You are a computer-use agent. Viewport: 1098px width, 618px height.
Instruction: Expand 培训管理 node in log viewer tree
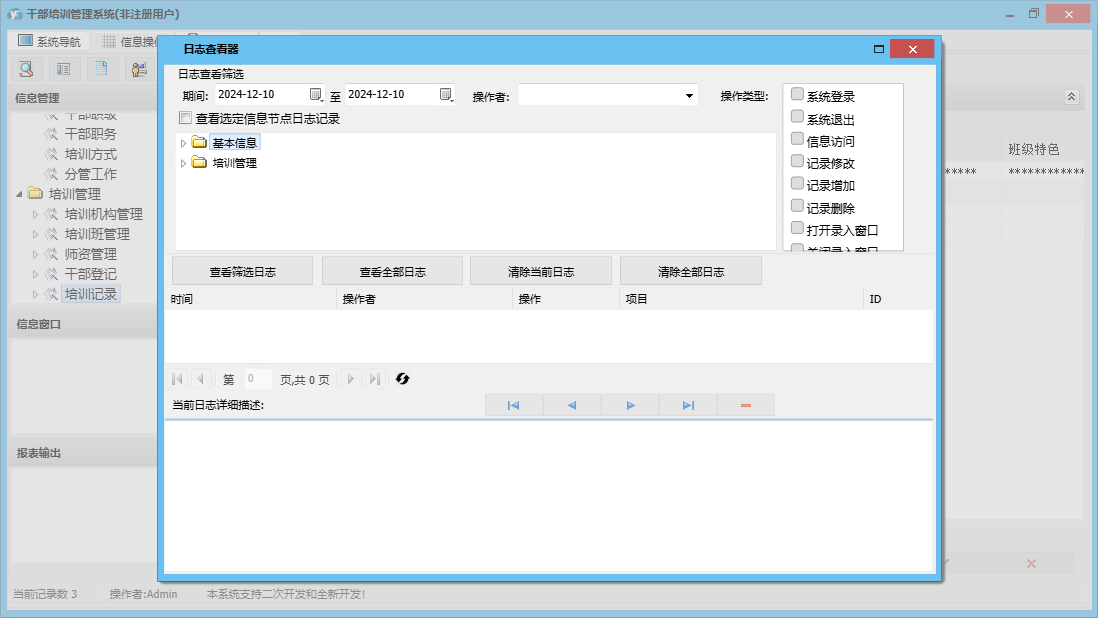pyautogui.click(x=183, y=163)
